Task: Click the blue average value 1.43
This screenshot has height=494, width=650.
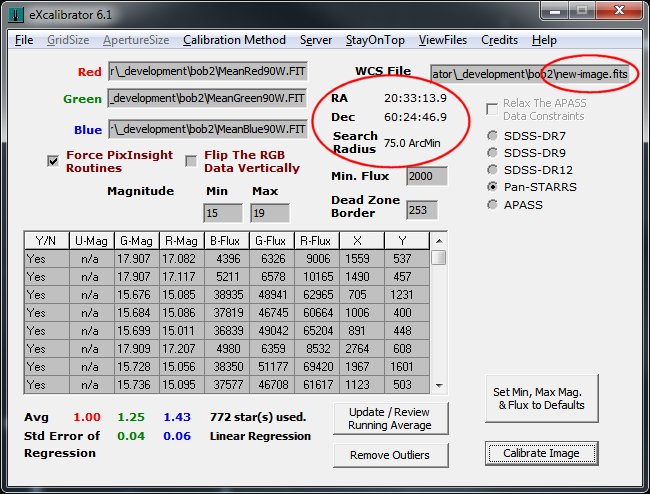Action: [x=177, y=417]
